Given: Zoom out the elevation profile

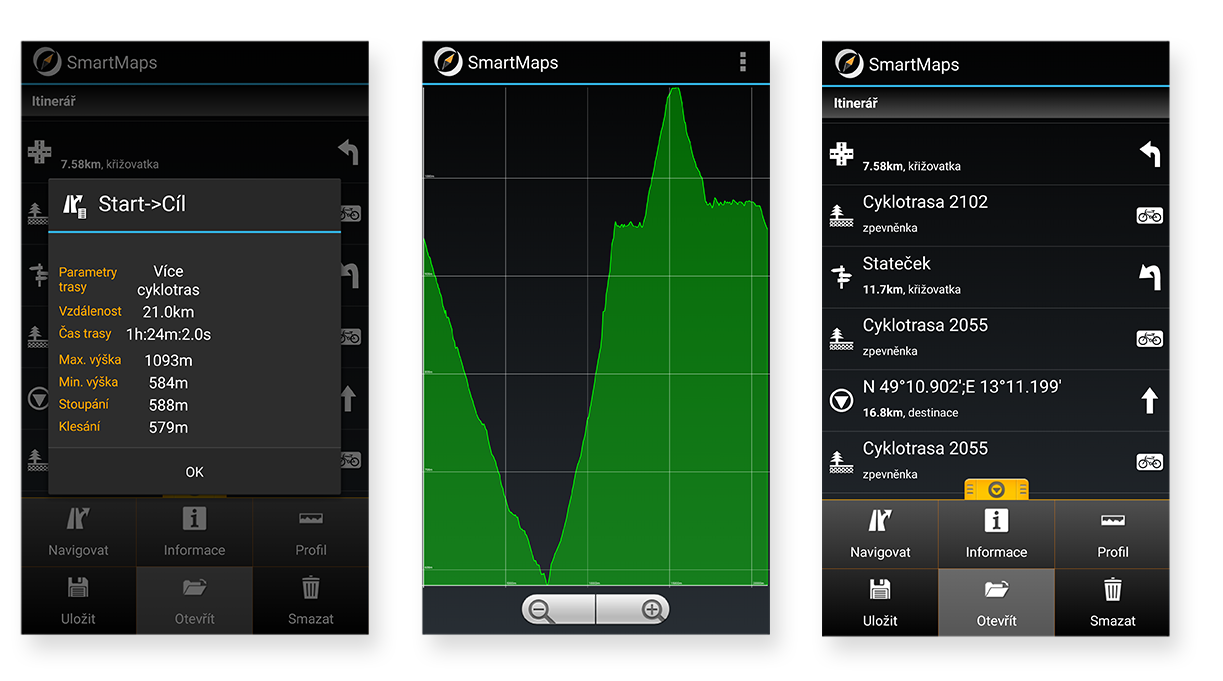Looking at the screenshot, I should point(559,609).
